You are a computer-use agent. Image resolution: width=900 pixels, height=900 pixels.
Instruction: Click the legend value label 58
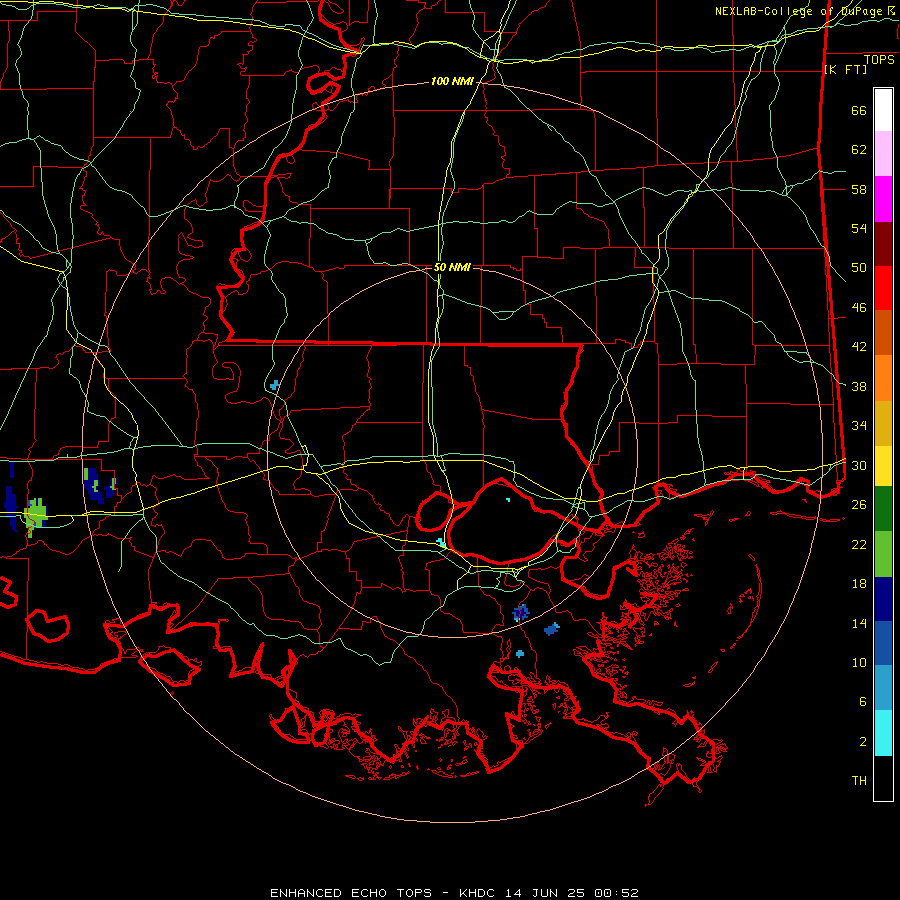click(x=859, y=189)
